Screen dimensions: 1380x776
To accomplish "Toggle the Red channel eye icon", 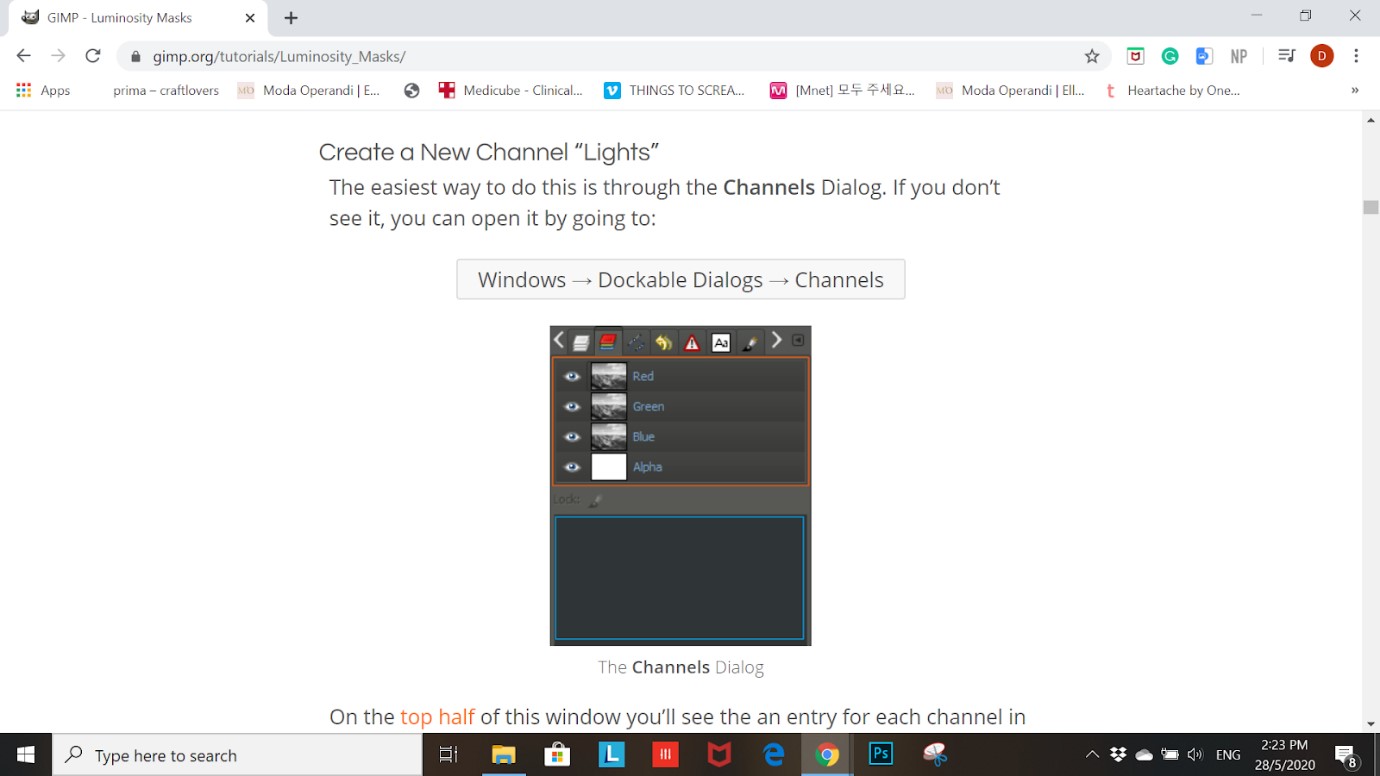I will click(x=572, y=377).
